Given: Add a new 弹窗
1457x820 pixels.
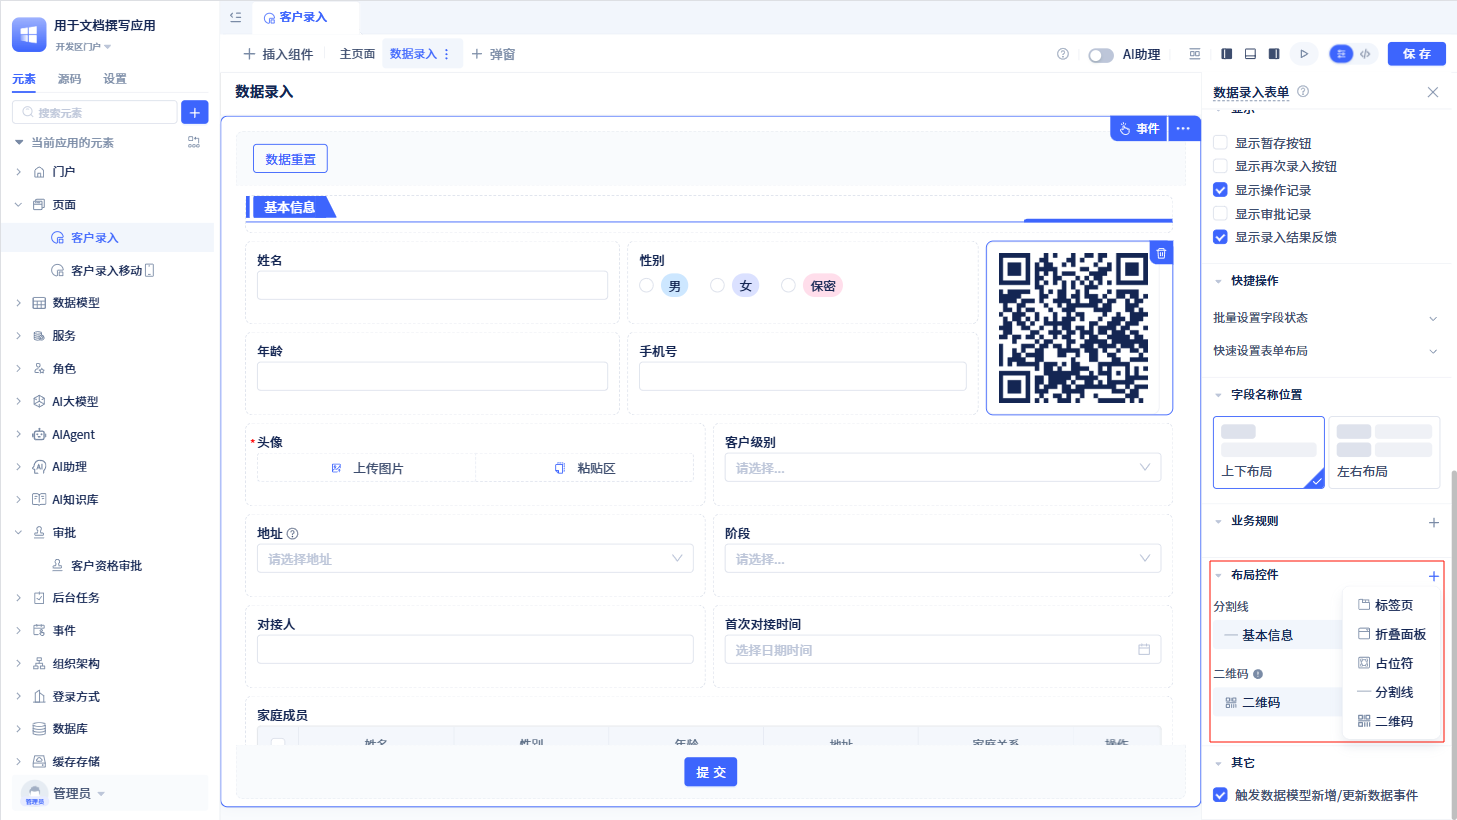Looking at the screenshot, I should (493, 54).
